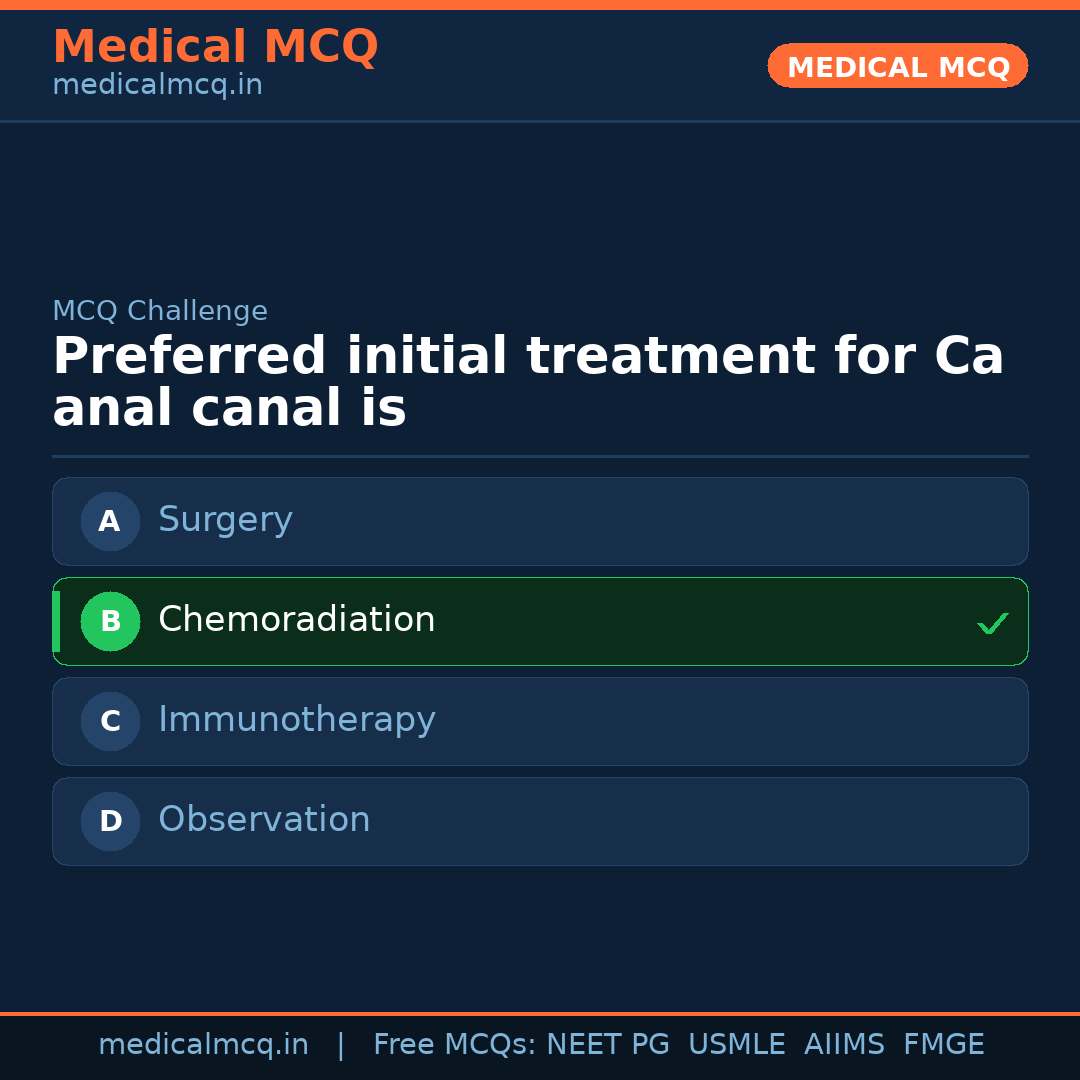Open the medicalmcq.in link under the logo
Screen dimensions: 1080x1080
[x=156, y=84]
